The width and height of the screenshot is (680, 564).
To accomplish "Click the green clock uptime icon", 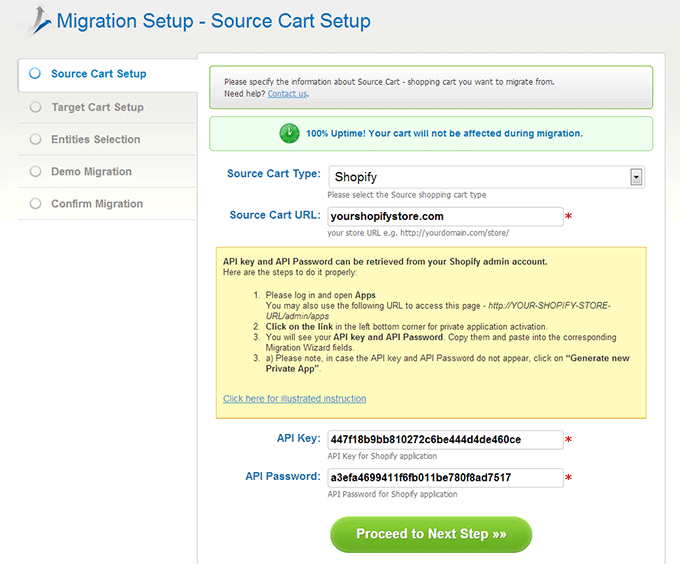I will point(289,133).
